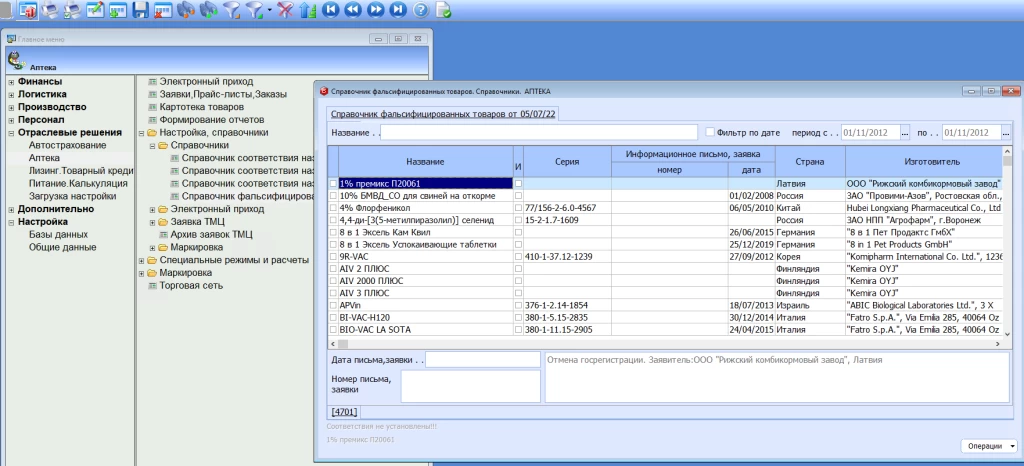This screenshot has width=1024, height=466.
Task: Click the document with green check icon
Action: [x=443, y=9]
